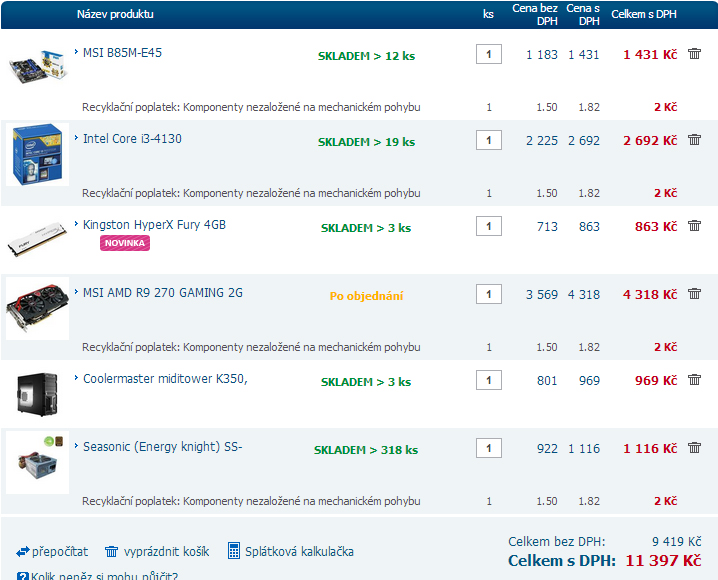Click MSI R9 270 graphics card thumbnail
The width and height of the screenshot is (718, 580).
(38, 309)
